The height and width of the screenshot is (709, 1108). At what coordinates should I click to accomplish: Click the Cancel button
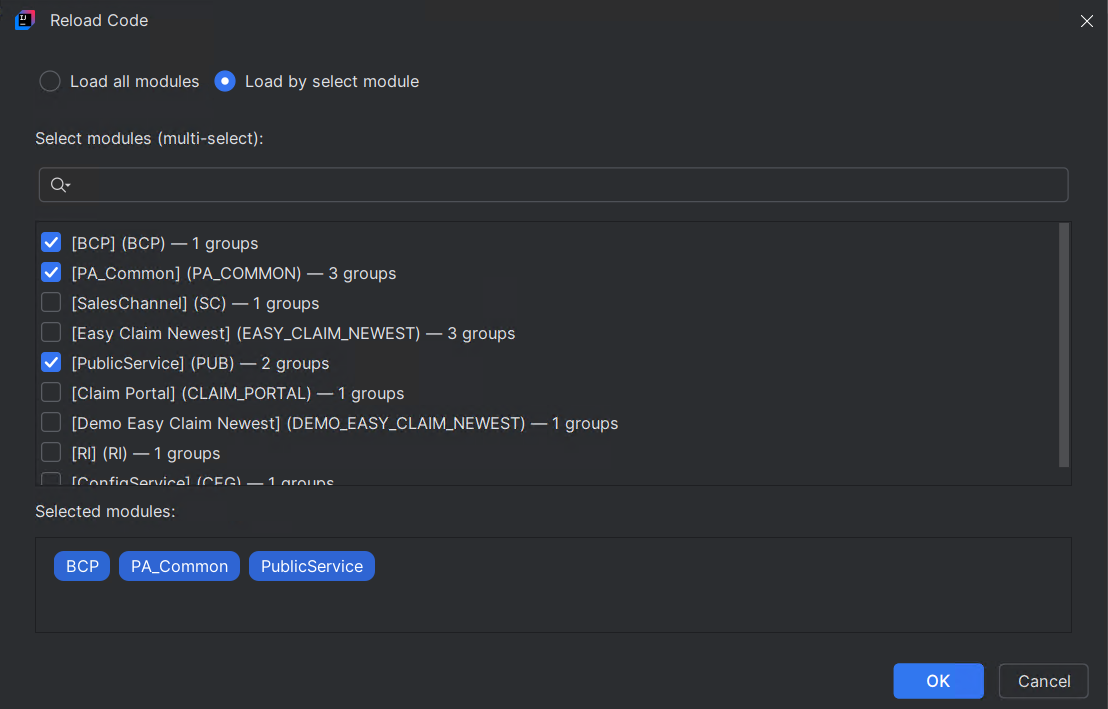coord(1044,681)
